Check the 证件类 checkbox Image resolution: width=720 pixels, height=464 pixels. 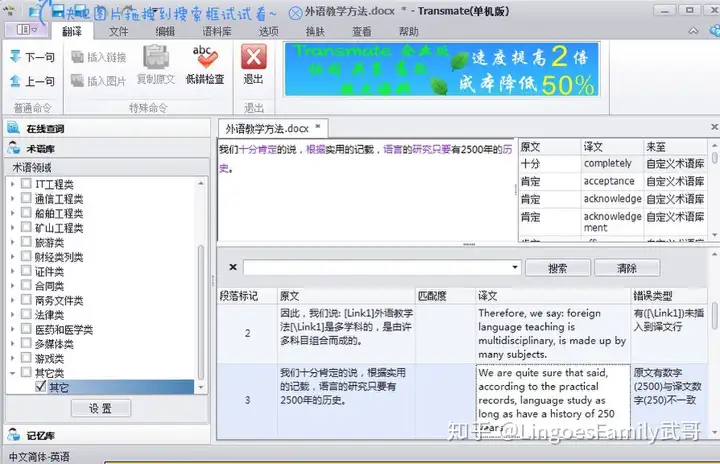[27, 271]
